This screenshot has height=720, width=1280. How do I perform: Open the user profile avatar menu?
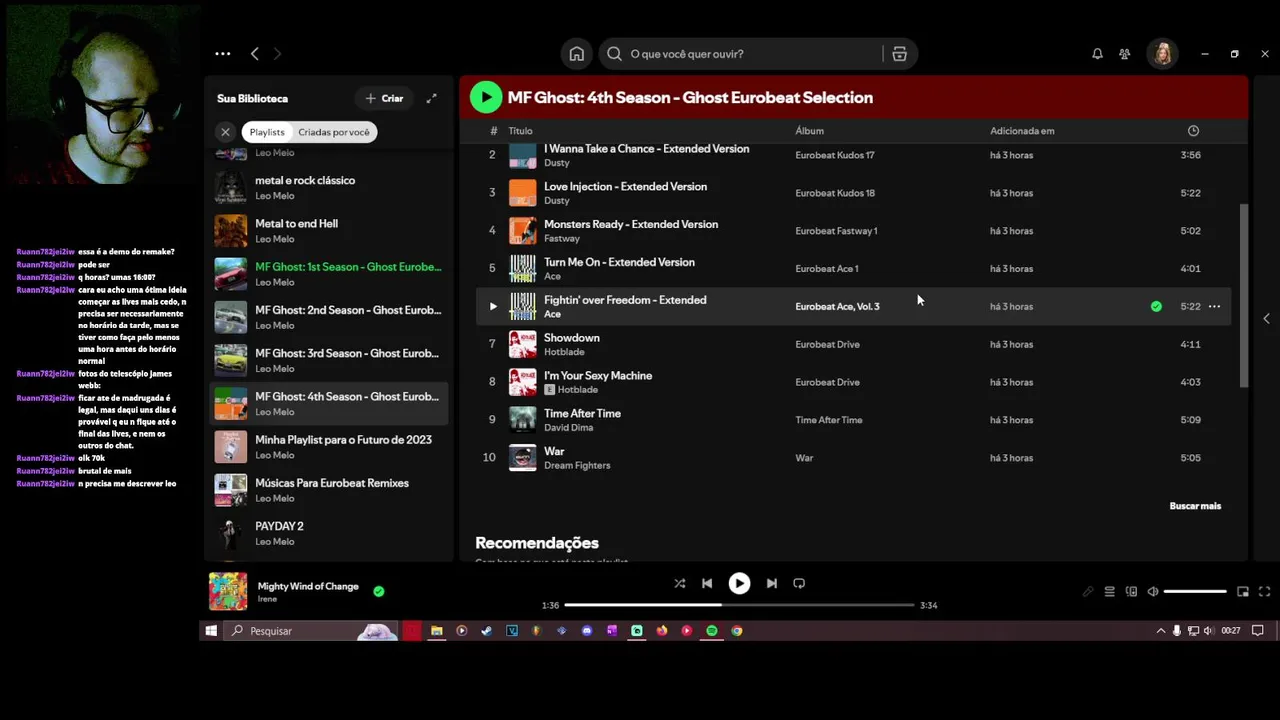tap(1162, 54)
